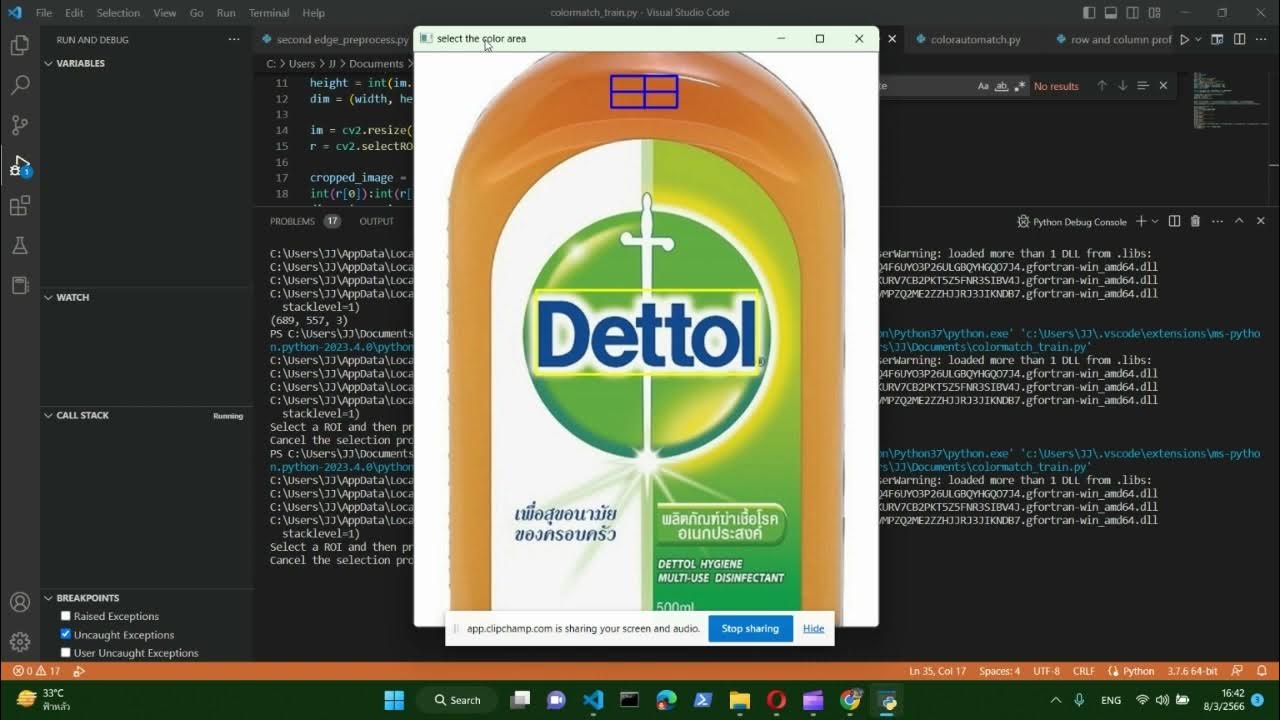
Task: Disable Uncaught Exceptions breakpoint
Action: tap(66, 634)
